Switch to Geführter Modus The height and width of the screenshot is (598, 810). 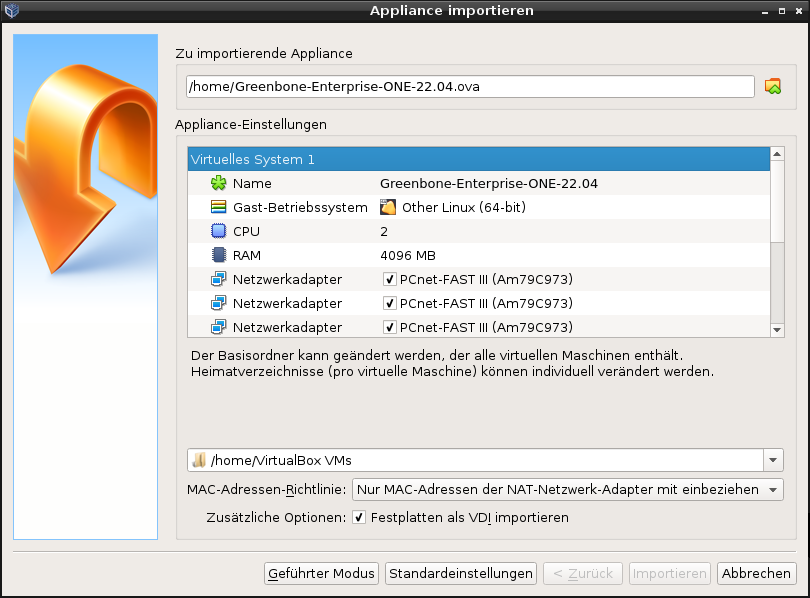click(x=322, y=573)
